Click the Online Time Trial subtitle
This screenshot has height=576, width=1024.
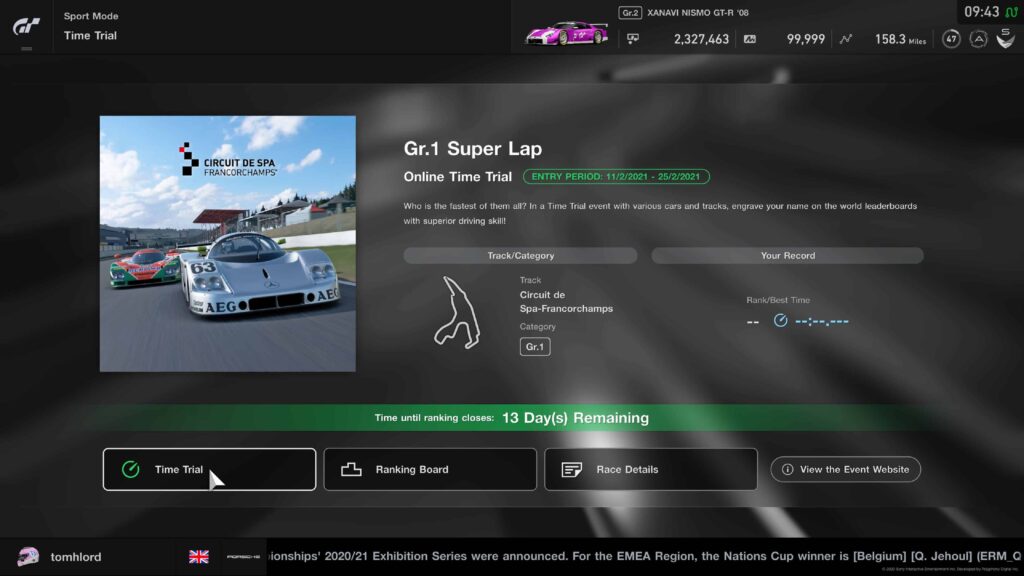(458, 176)
